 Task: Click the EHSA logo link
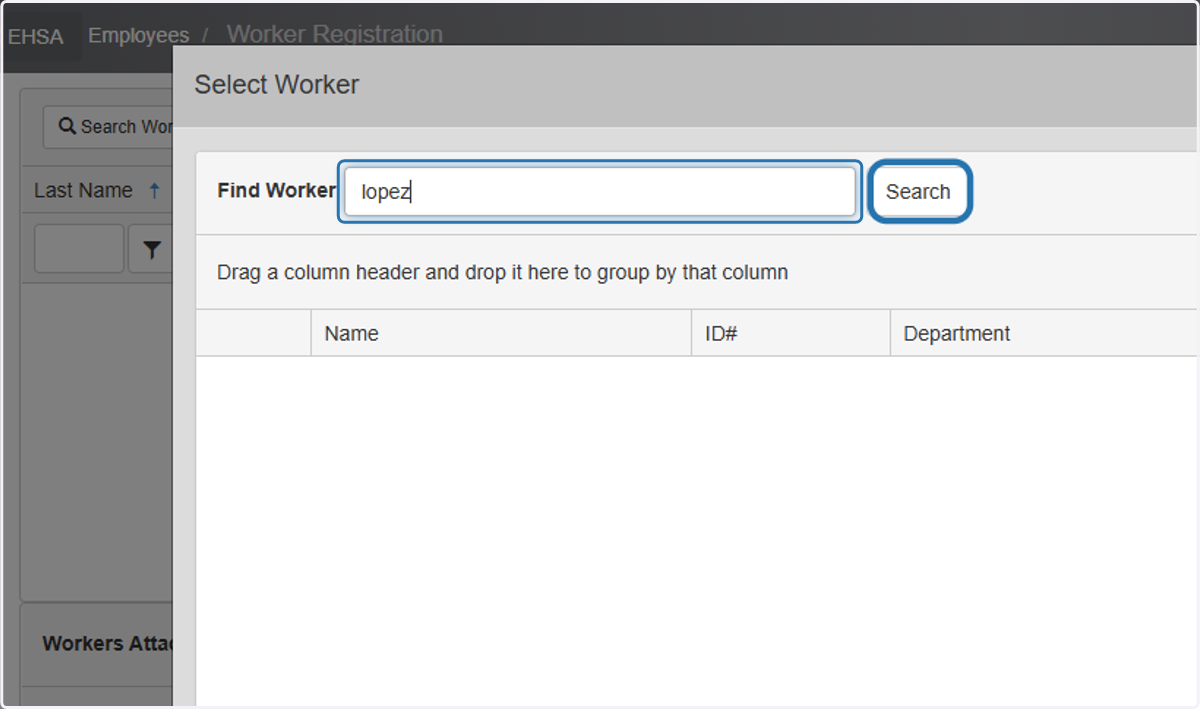pos(36,37)
